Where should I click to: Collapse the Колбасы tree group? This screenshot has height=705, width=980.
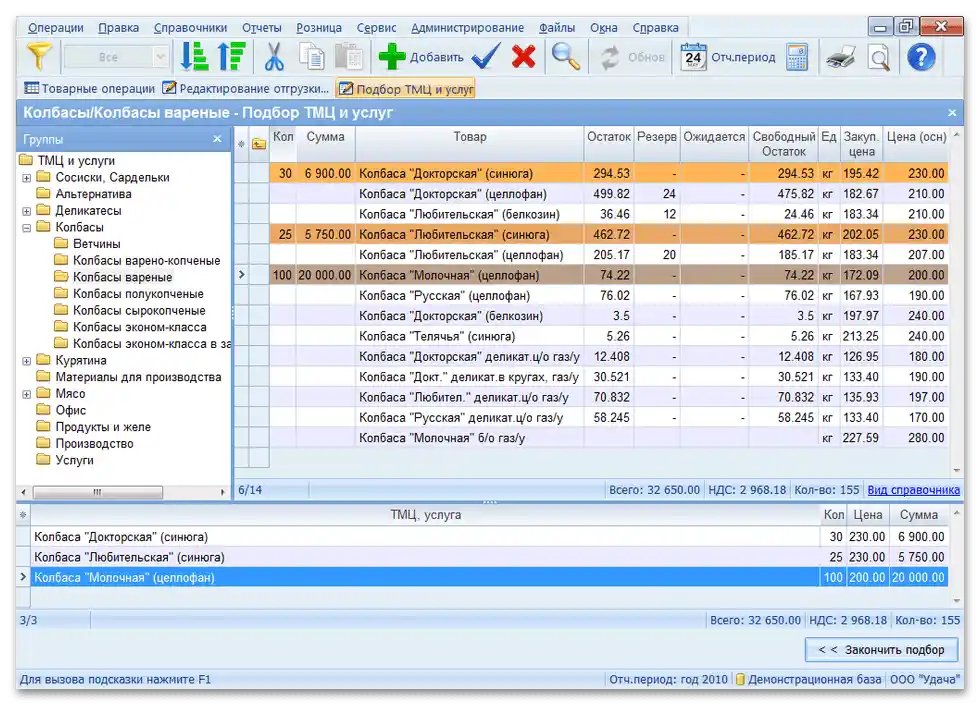pyautogui.click(x=27, y=228)
